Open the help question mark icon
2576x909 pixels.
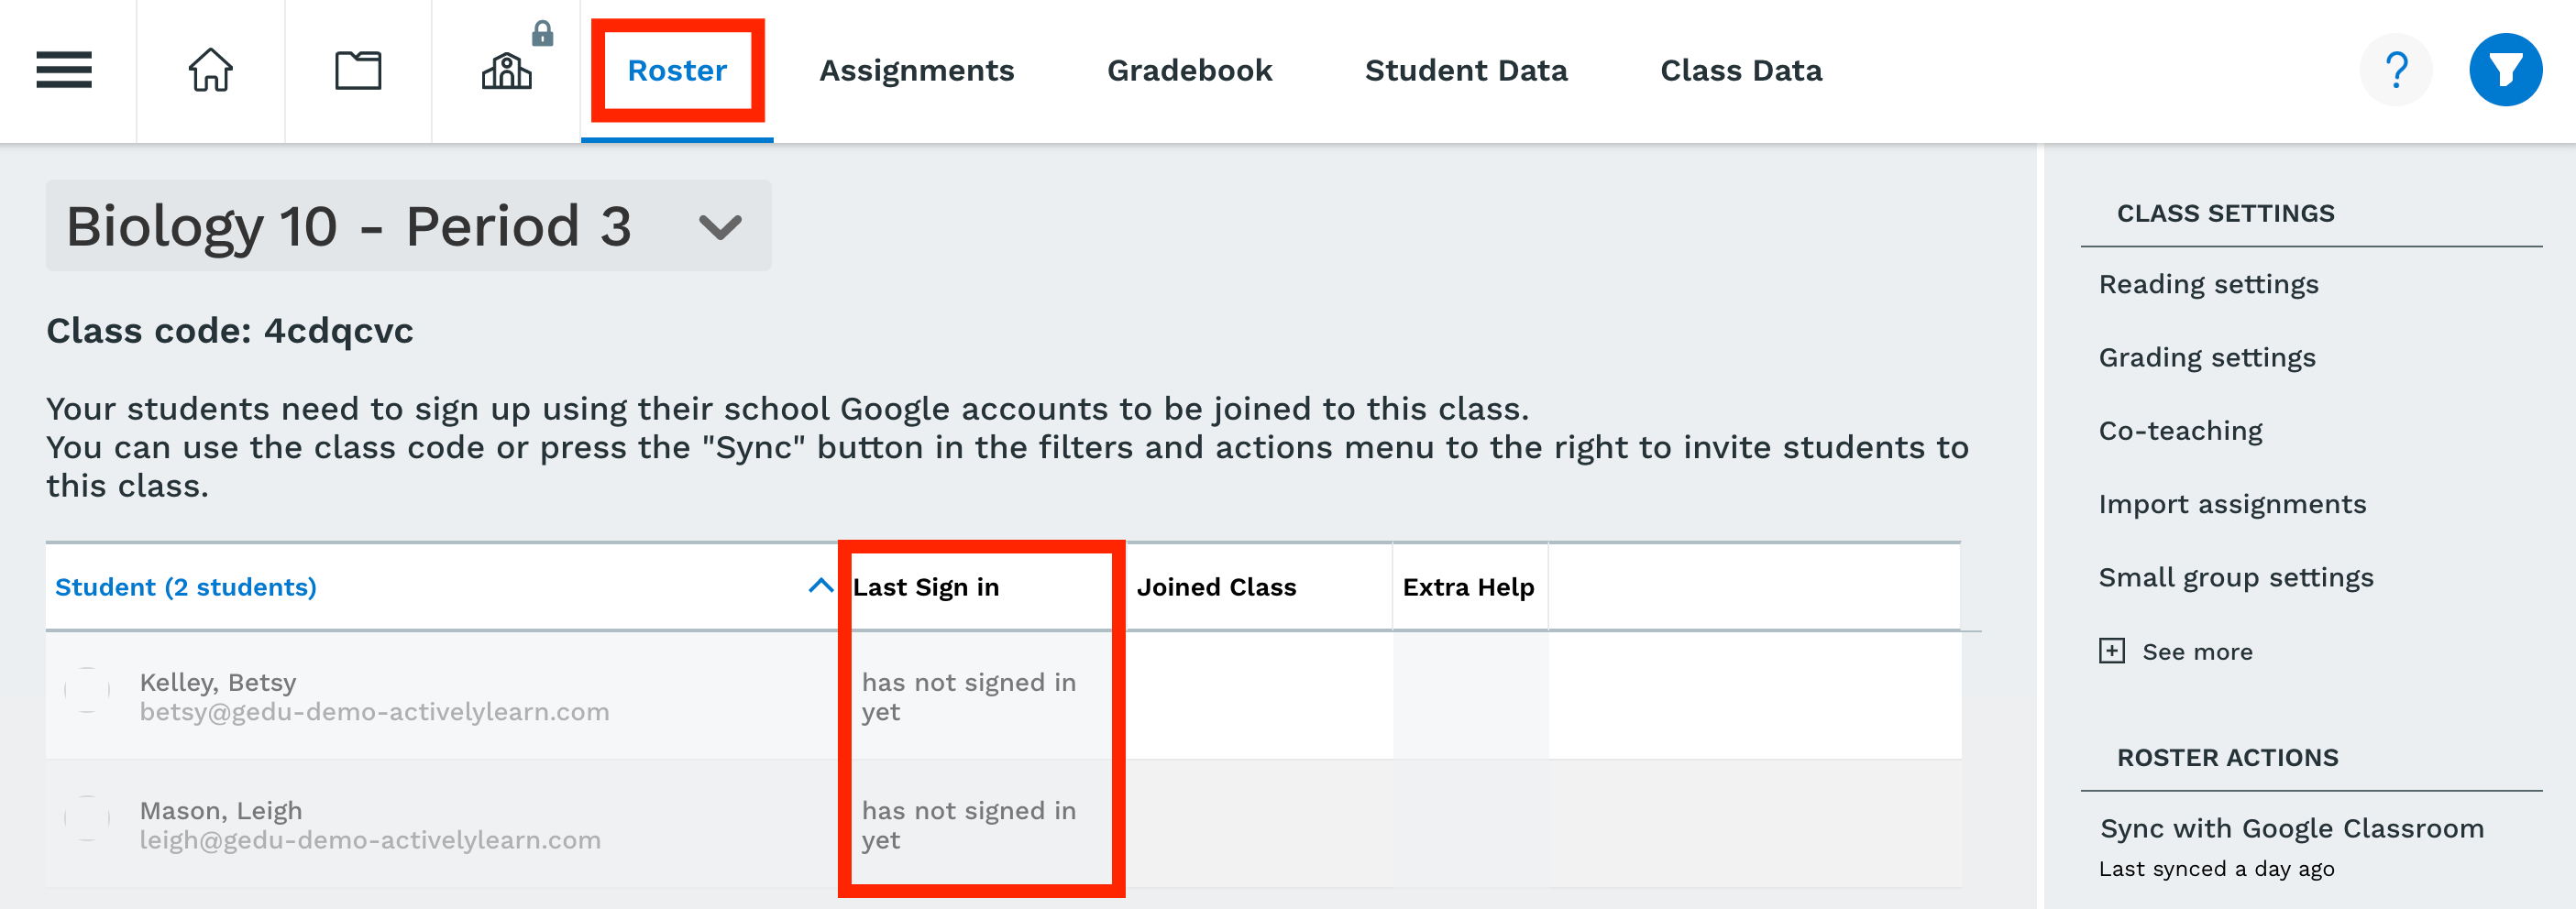[x=2396, y=70]
